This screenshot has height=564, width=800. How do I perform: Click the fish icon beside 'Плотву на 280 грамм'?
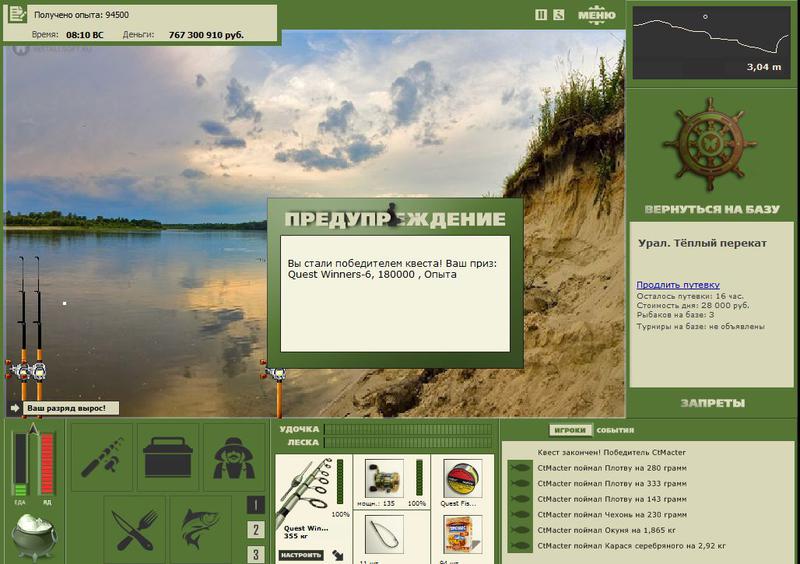520,468
